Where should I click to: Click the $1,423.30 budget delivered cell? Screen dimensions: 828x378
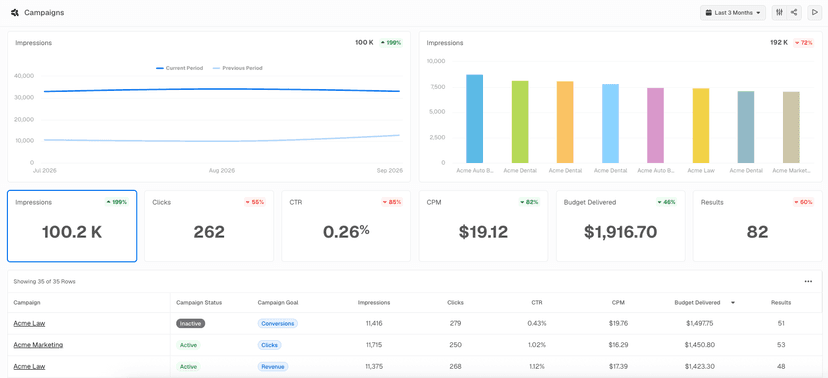point(700,366)
